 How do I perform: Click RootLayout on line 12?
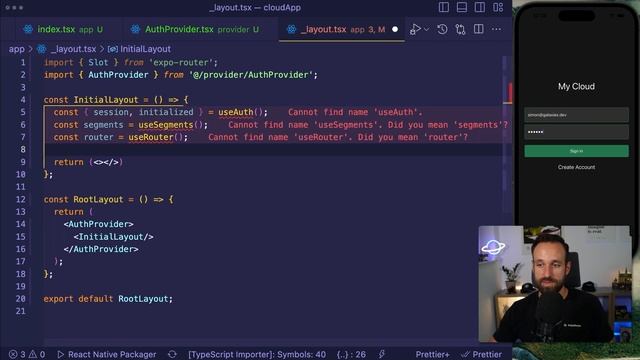(98, 200)
